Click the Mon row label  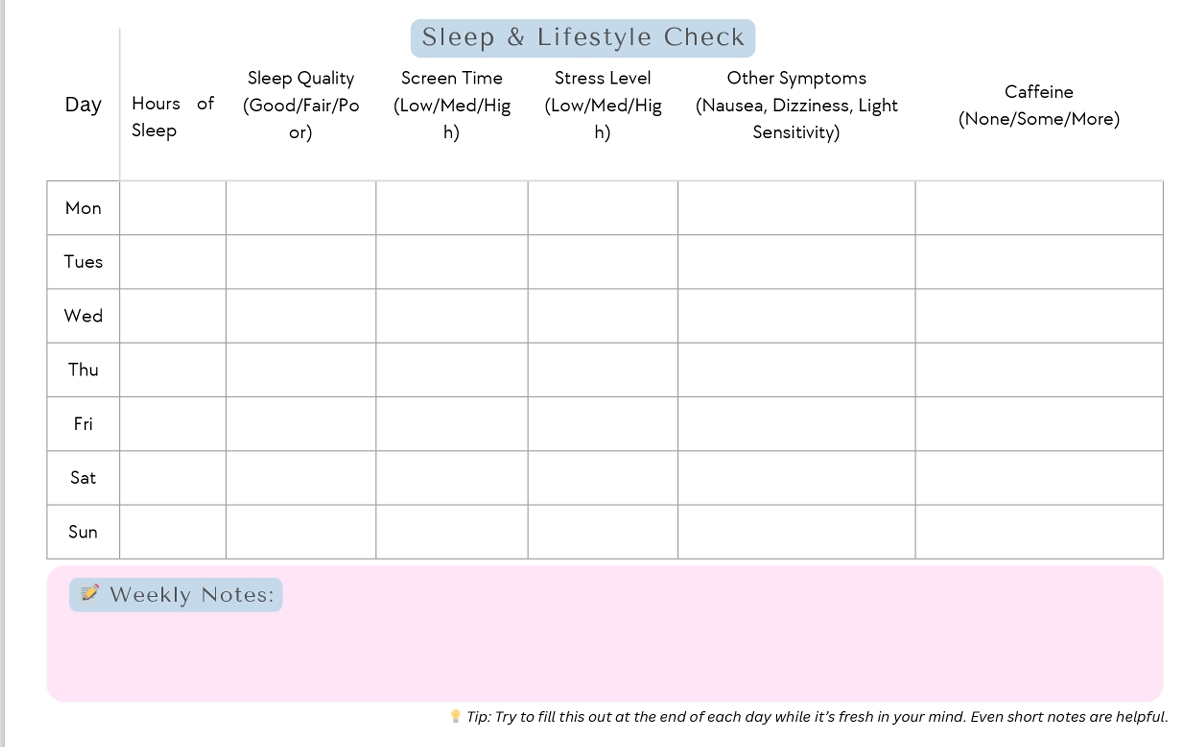83,208
